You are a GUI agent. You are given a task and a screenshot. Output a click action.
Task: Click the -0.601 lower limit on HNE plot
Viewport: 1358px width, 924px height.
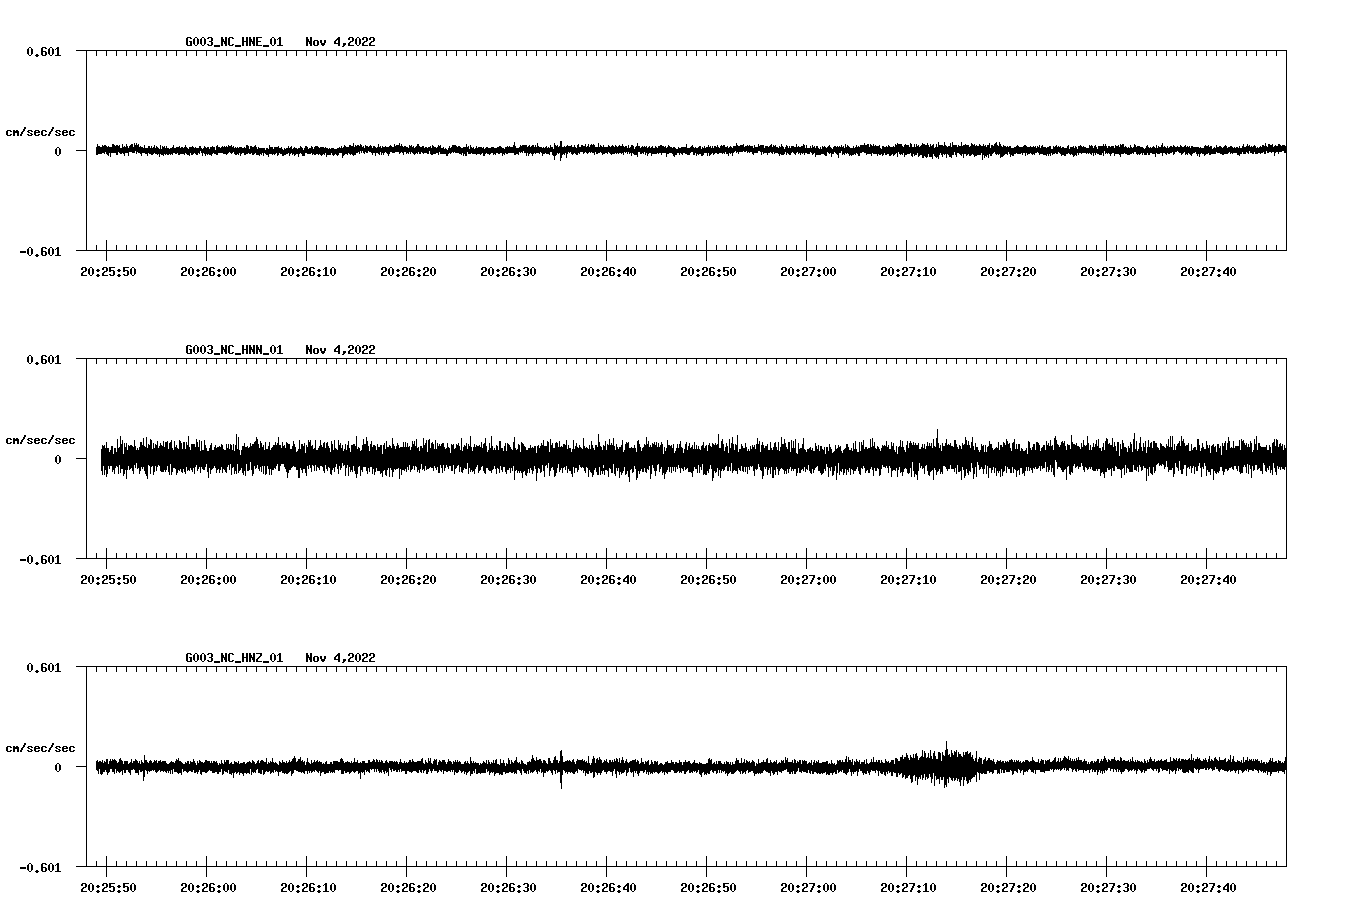coord(40,251)
